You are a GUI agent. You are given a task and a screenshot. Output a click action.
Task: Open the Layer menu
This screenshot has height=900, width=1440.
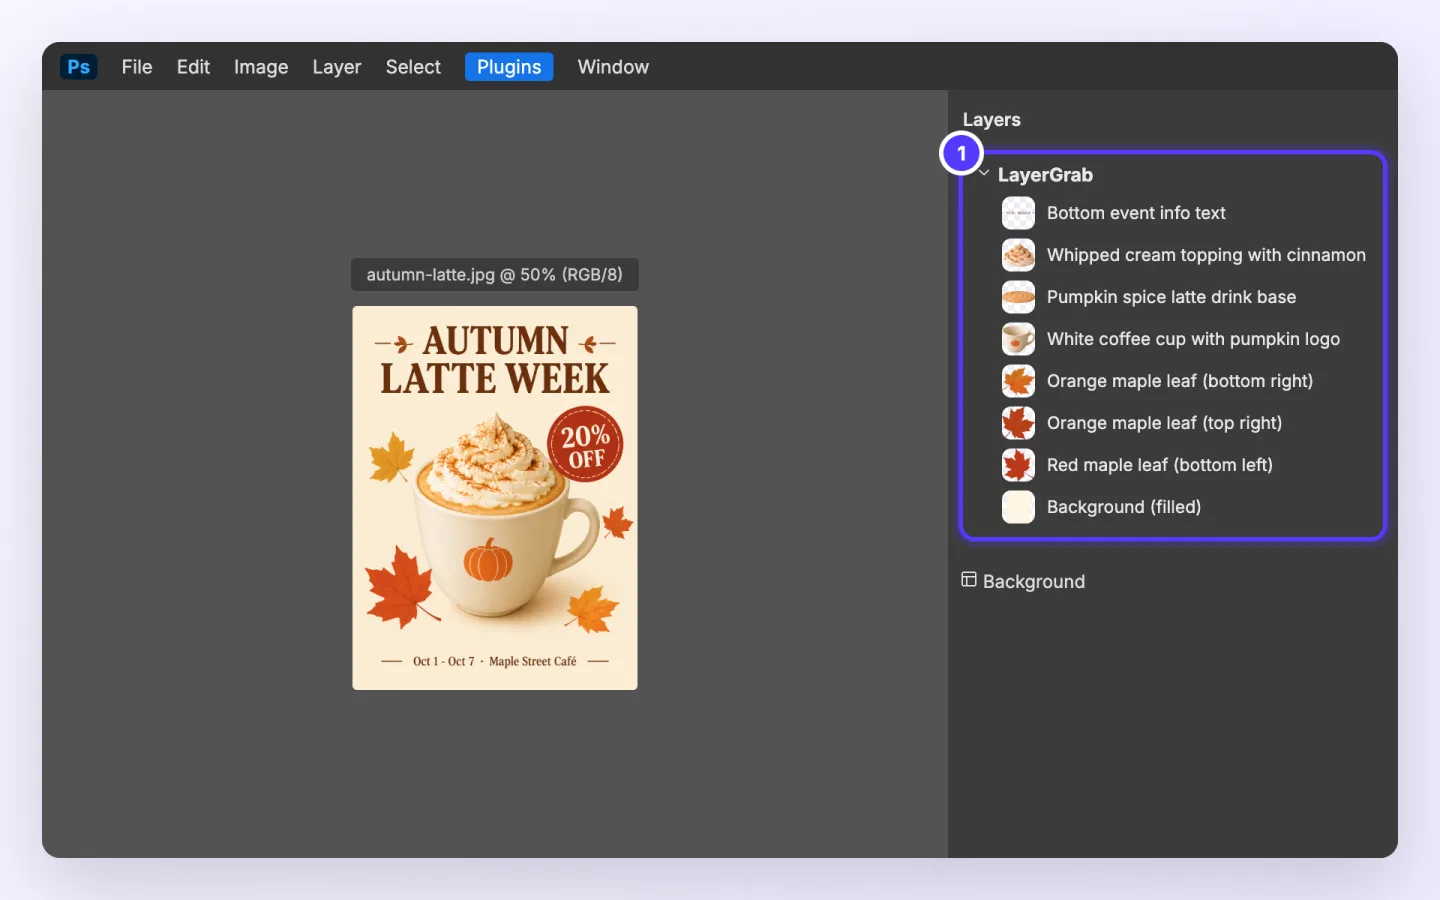pos(337,67)
